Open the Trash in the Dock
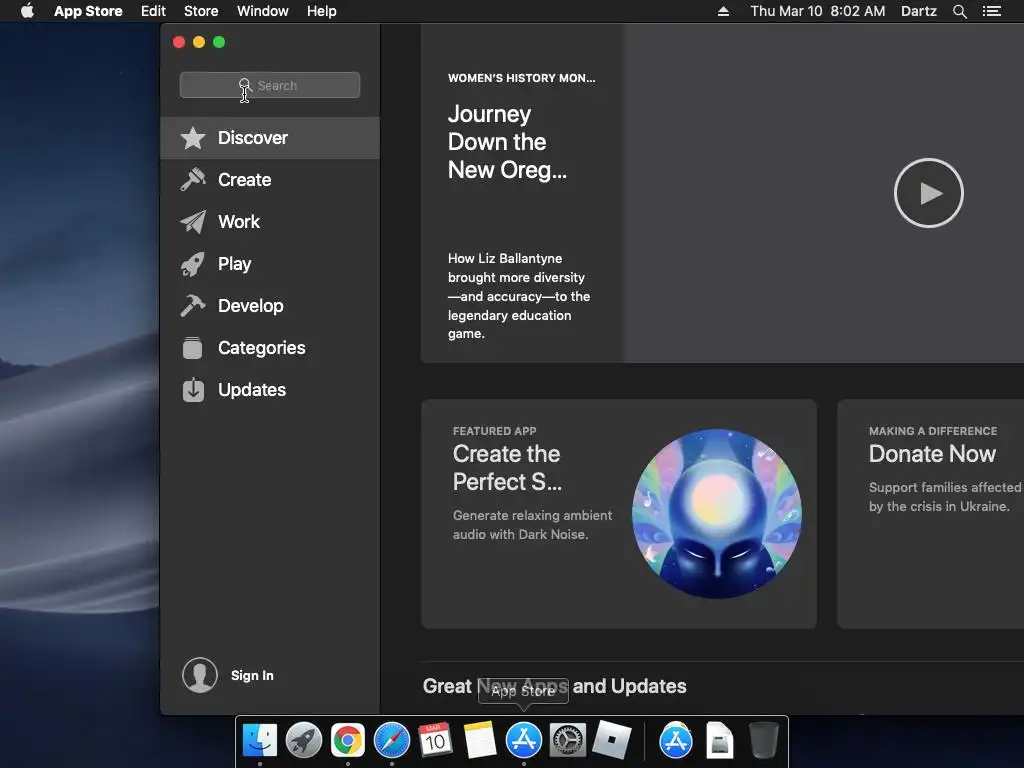This screenshot has height=768, width=1024. pos(763,741)
